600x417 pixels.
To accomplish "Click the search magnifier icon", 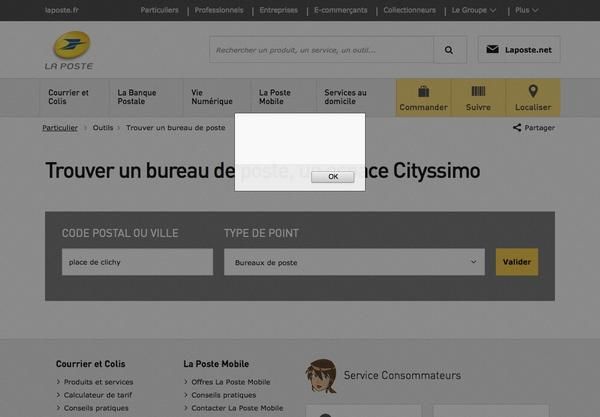I will (449, 50).
